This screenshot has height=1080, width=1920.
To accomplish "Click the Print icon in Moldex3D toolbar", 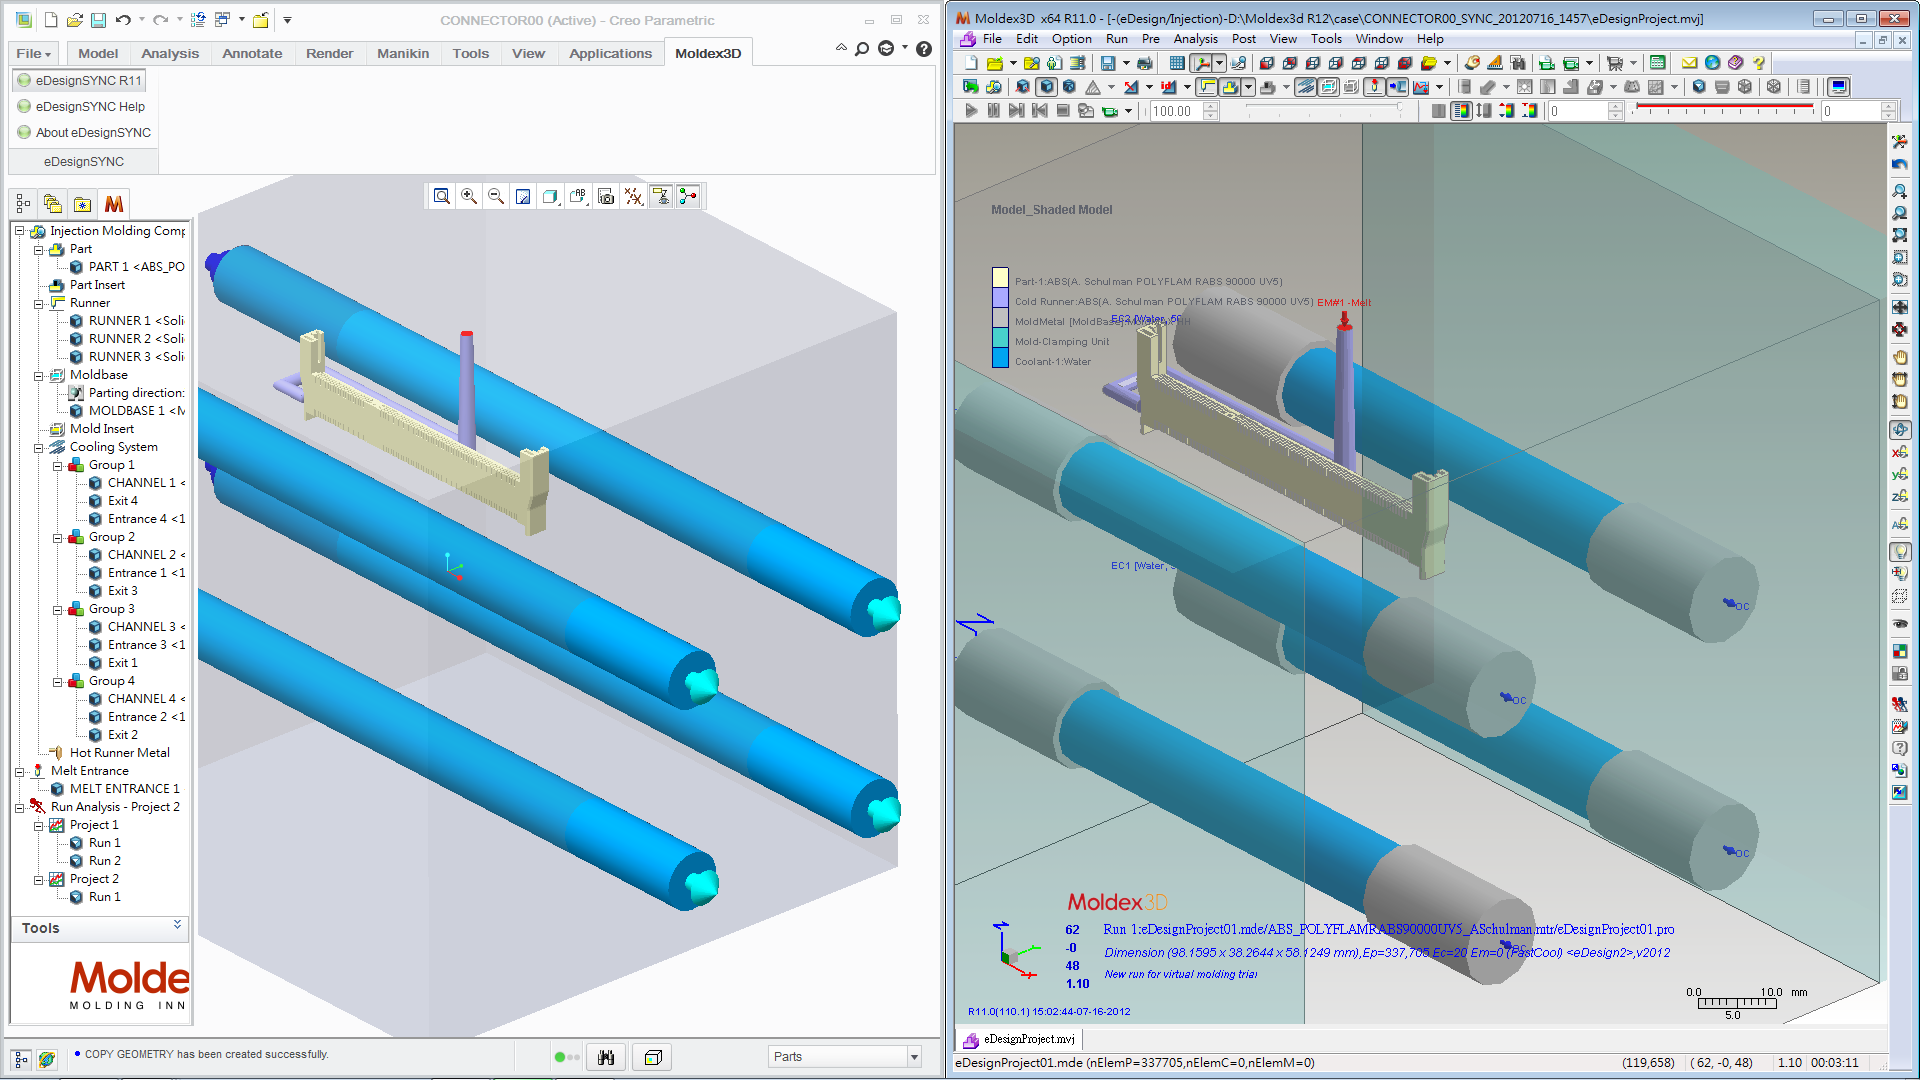I will click(x=1145, y=63).
